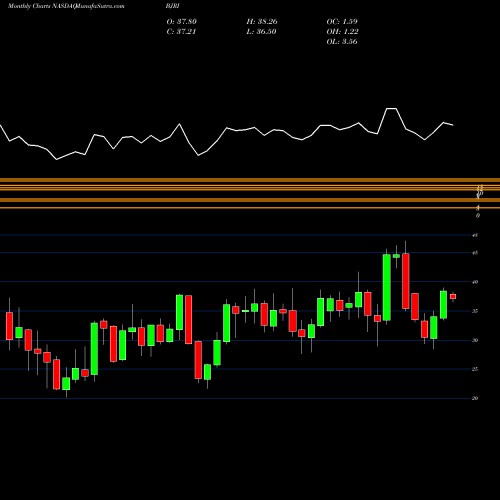Click the 20 price axis label
This screenshot has height=500, width=500.
click(x=475, y=399)
